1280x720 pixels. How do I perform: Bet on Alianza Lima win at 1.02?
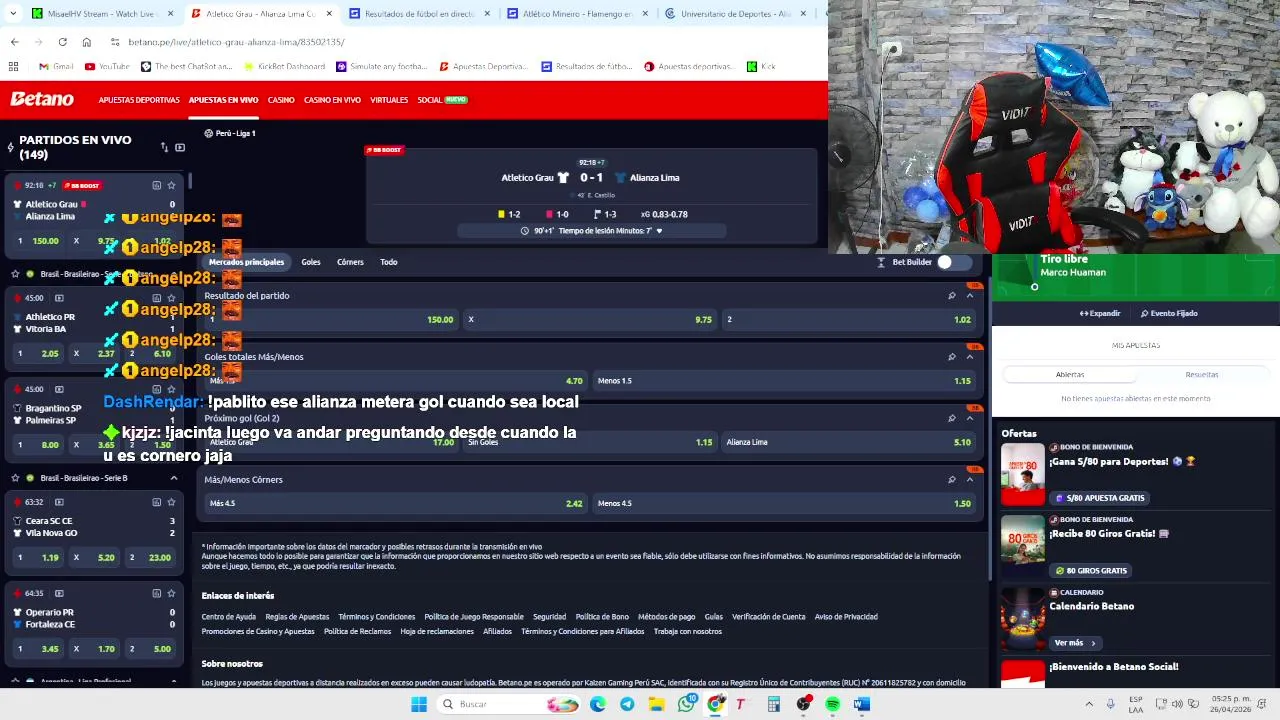coord(849,320)
